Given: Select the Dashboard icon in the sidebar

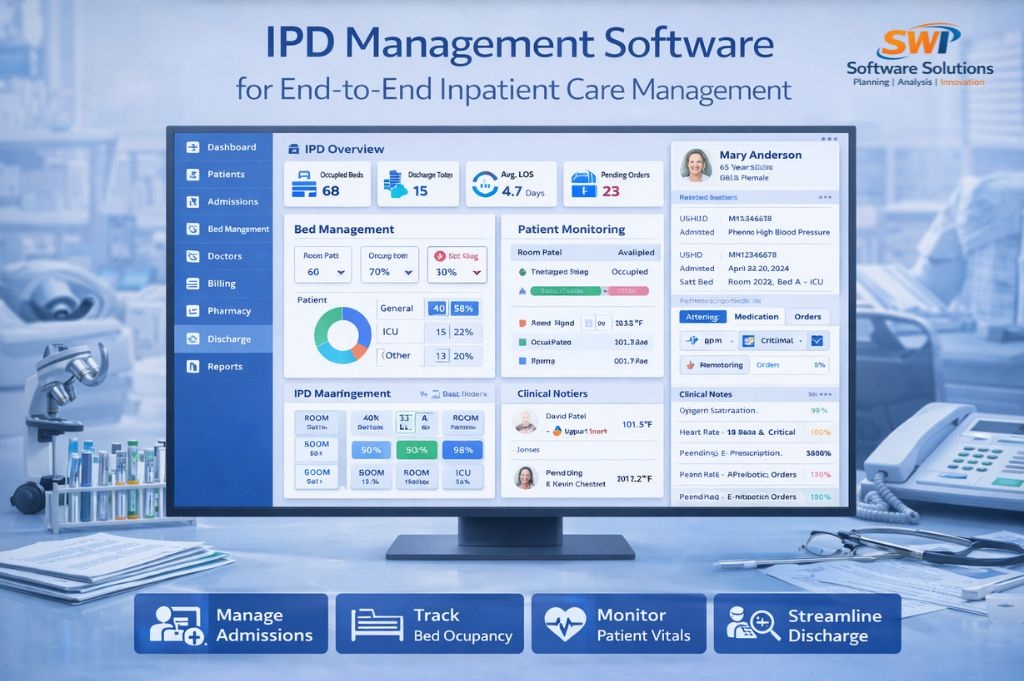Looking at the screenshot, I should coord(191,147).
